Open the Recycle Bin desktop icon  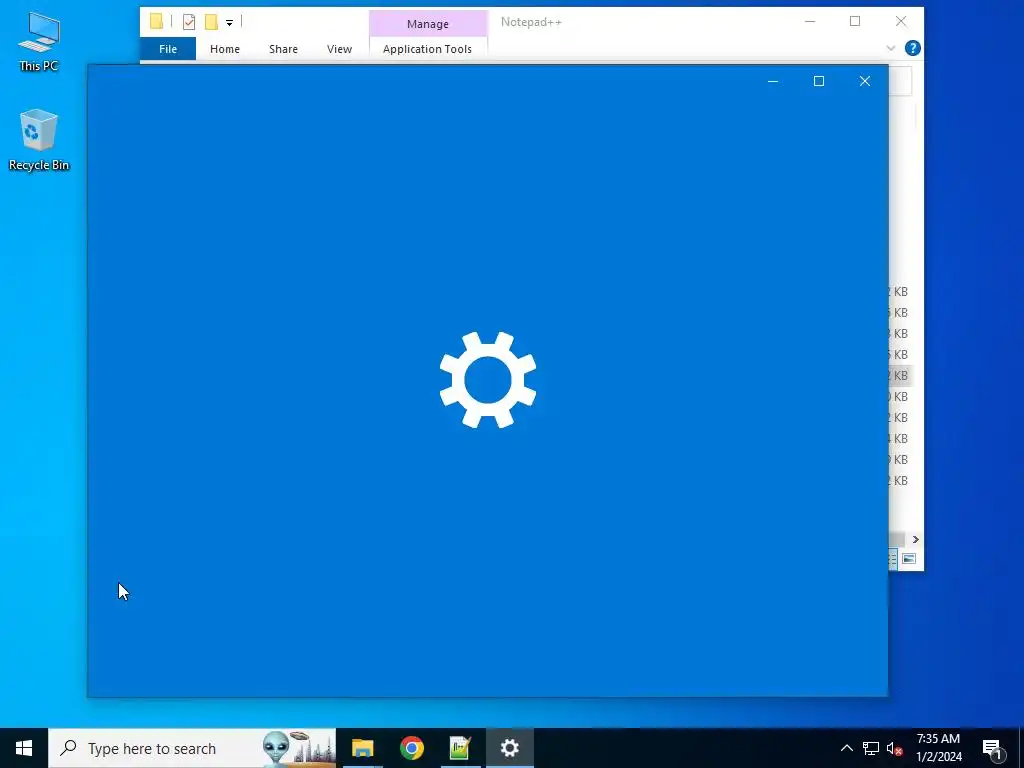(39, 139)
